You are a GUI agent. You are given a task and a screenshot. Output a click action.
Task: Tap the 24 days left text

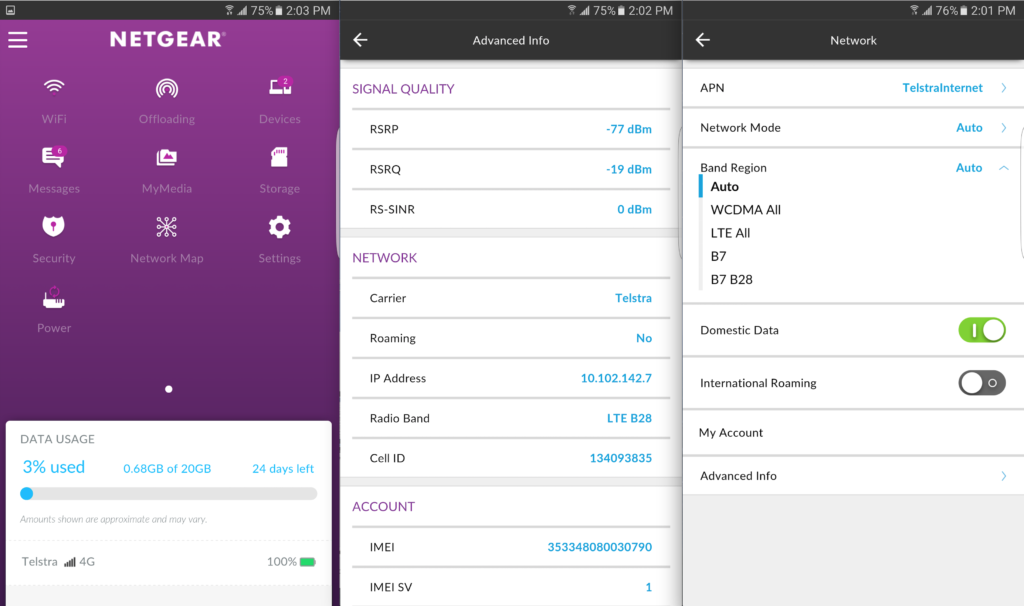(283, 469)
